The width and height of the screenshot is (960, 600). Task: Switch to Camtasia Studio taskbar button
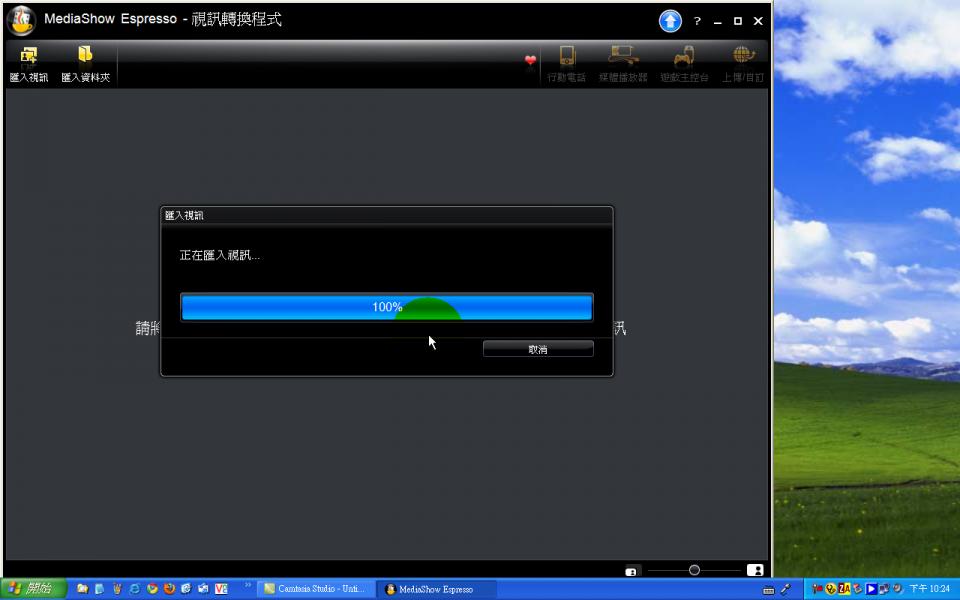pyautogui.click(x=316, y=589)
